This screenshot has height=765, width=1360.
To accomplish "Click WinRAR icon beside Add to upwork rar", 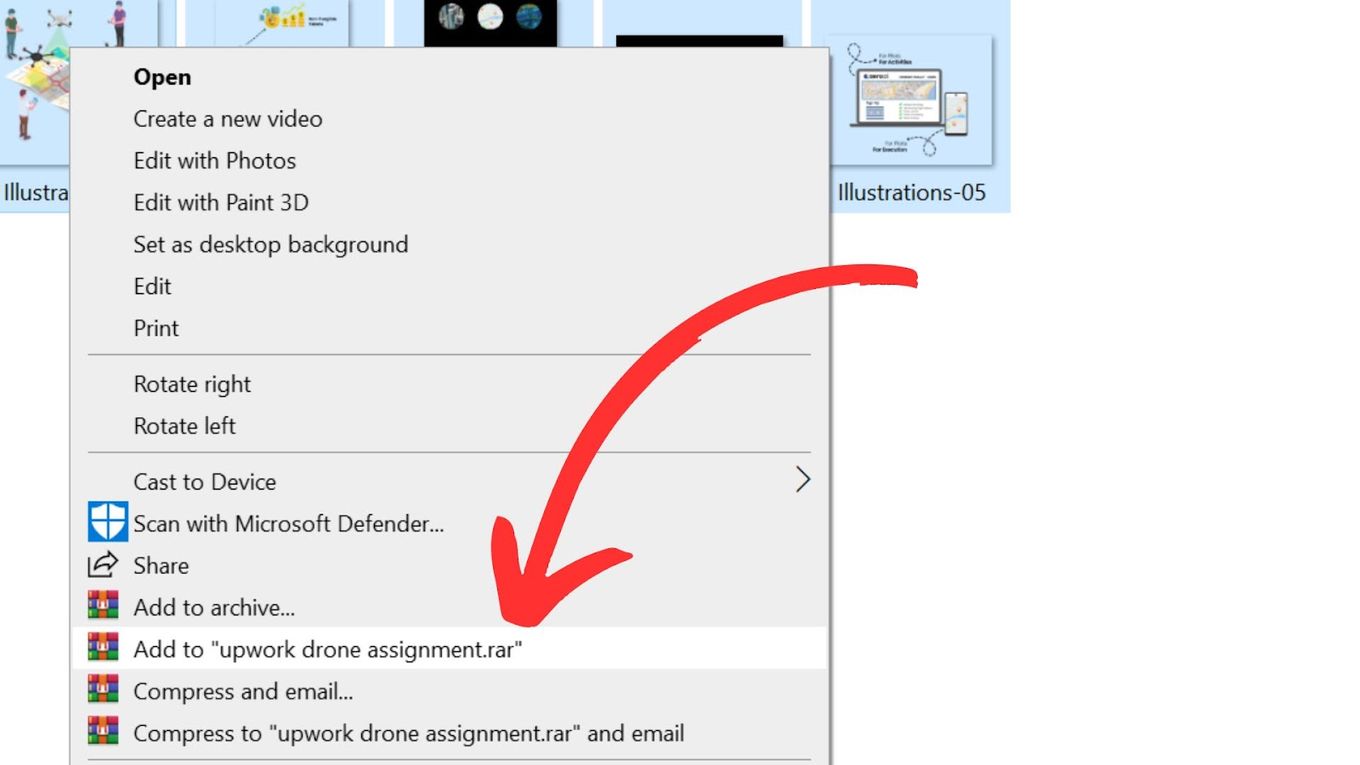I will (x=103, y=647).
